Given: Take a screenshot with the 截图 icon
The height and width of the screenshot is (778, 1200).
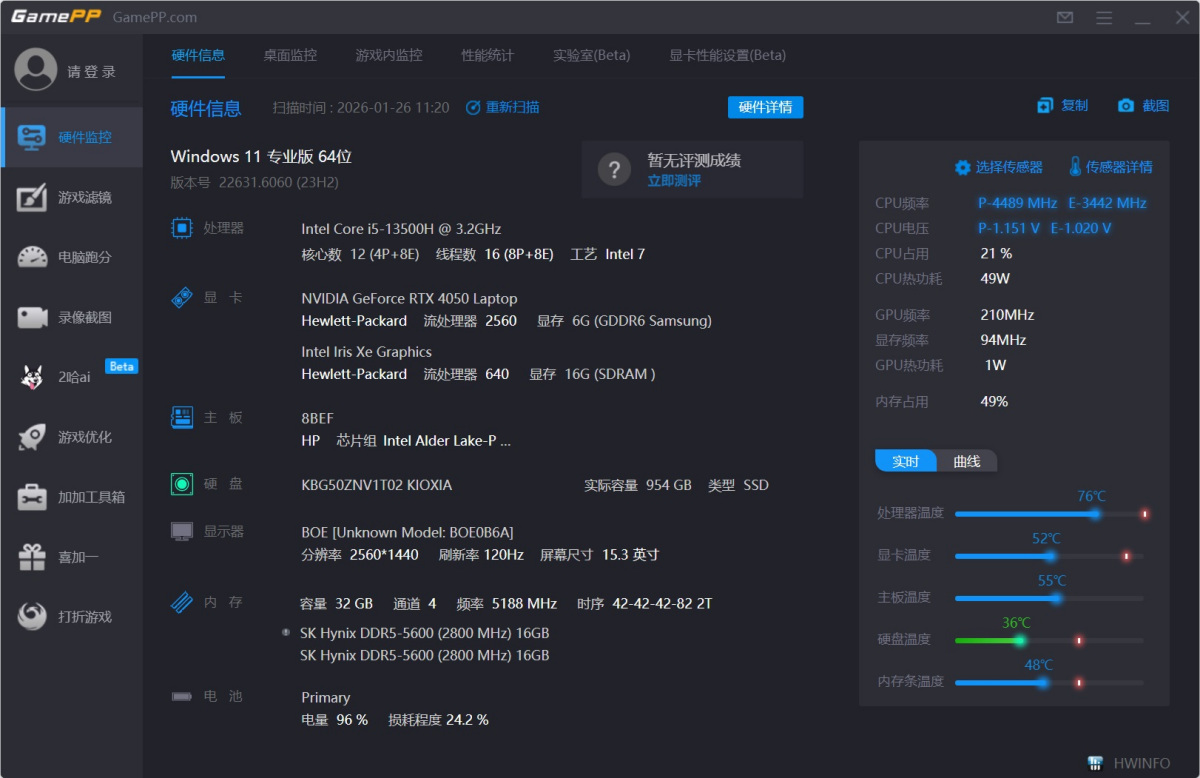Looking at the screenshot, I should point(1144,105).
